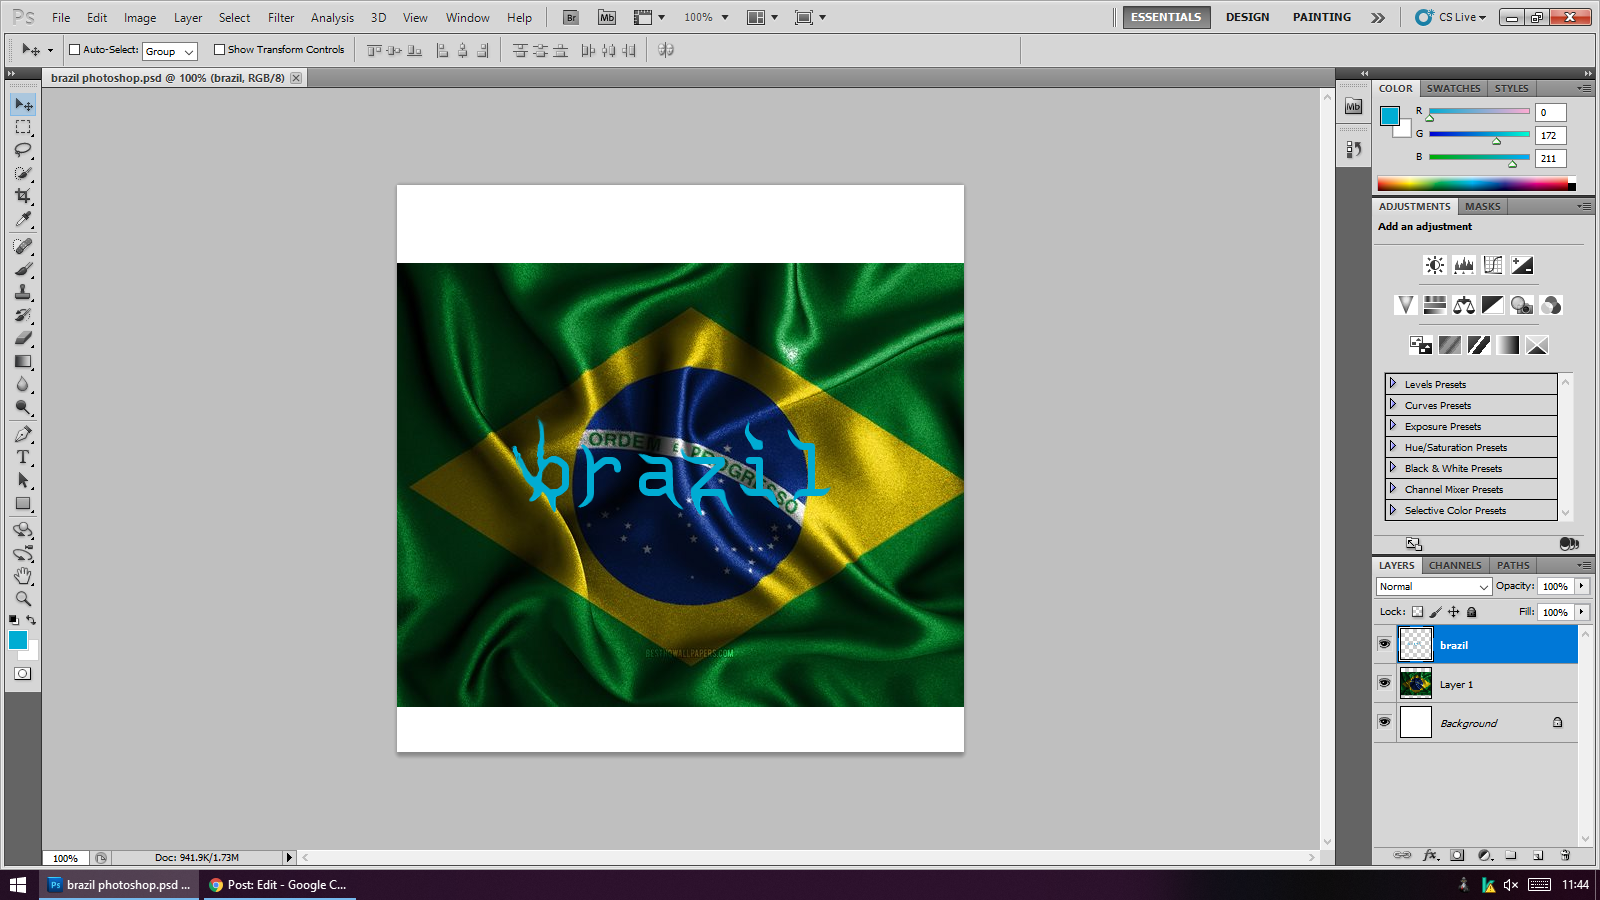This screenshot has width=1600, height=900.
Task: Open the Fill slider arrow
Action: (x=1582, y=612)
